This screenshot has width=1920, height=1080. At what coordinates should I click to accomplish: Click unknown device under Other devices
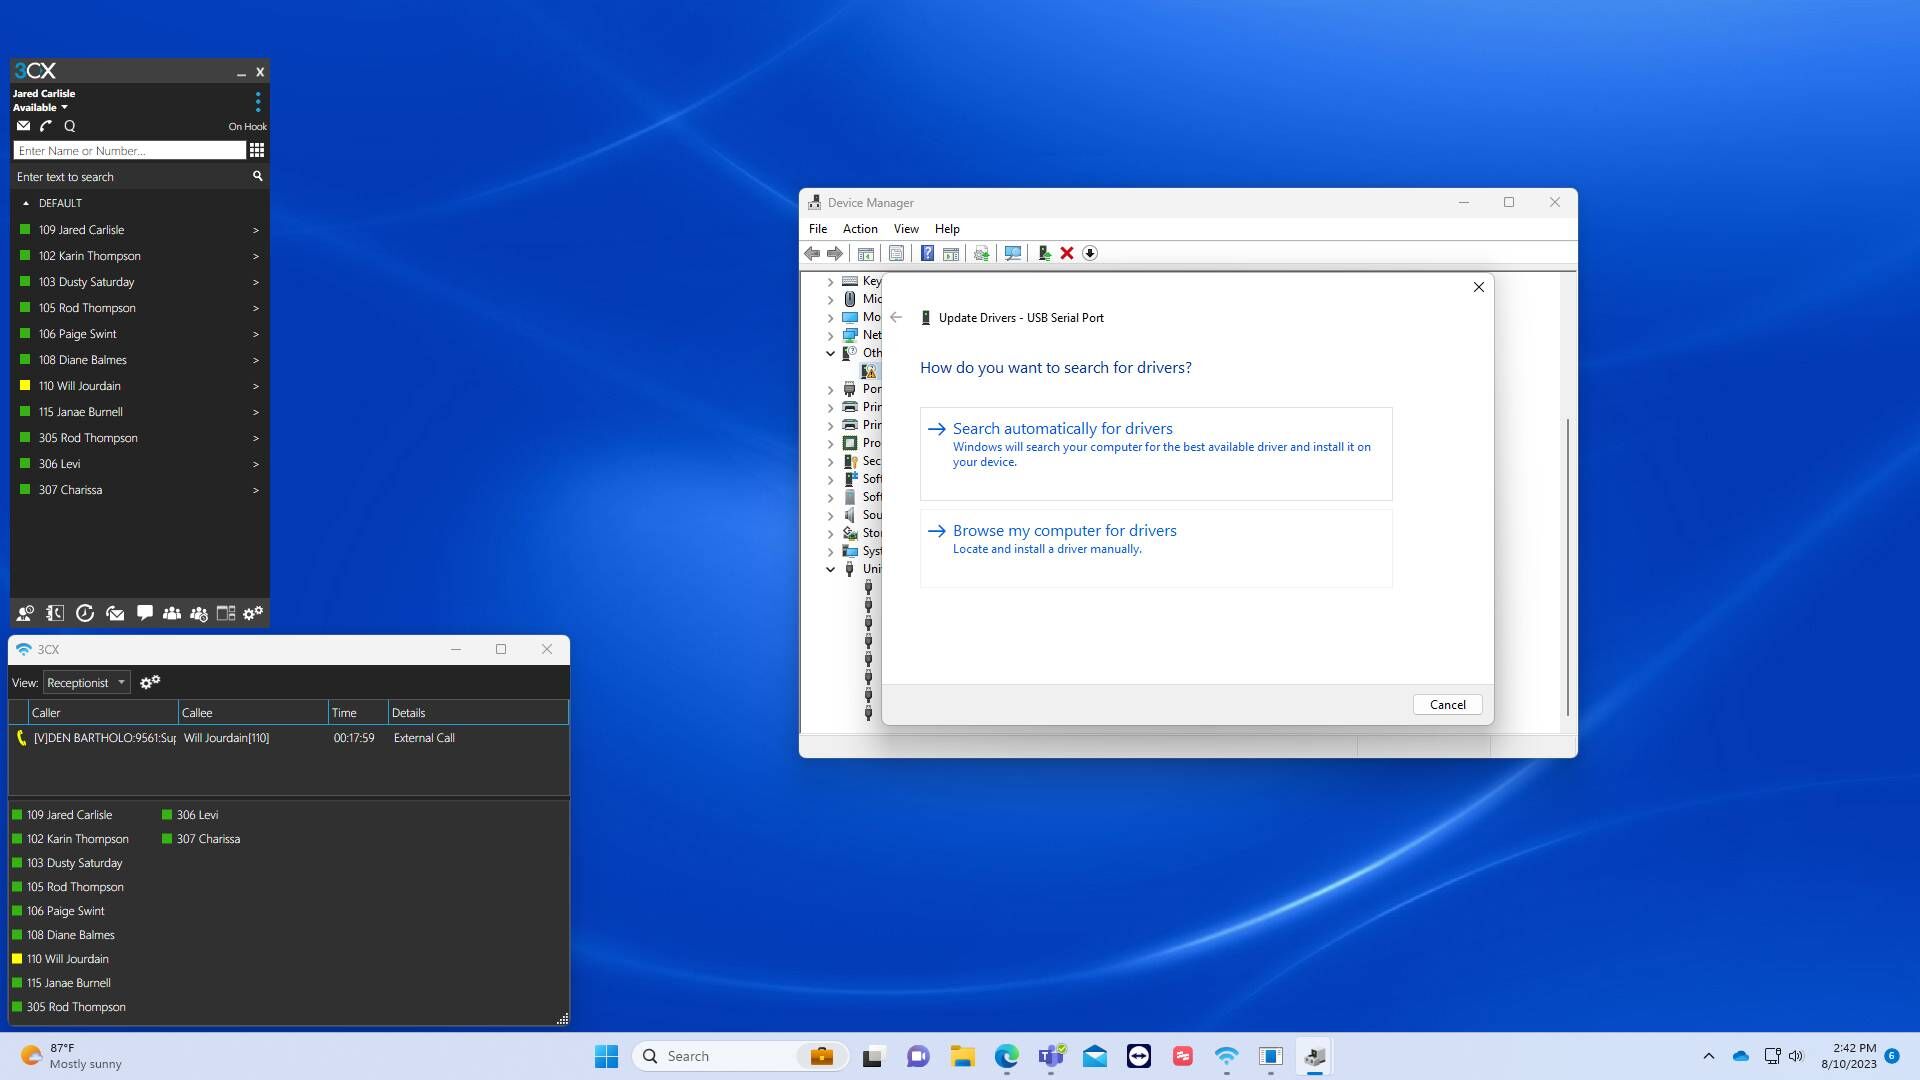[869, 371]
